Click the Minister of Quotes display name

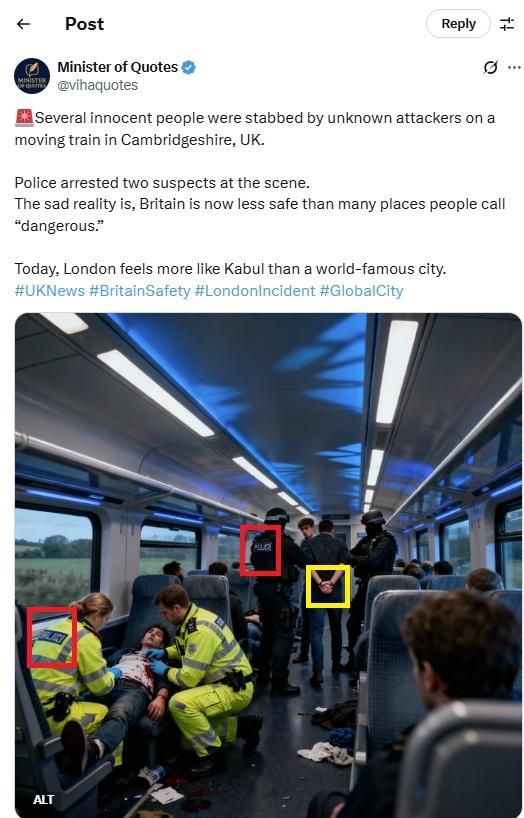(117, 67)
